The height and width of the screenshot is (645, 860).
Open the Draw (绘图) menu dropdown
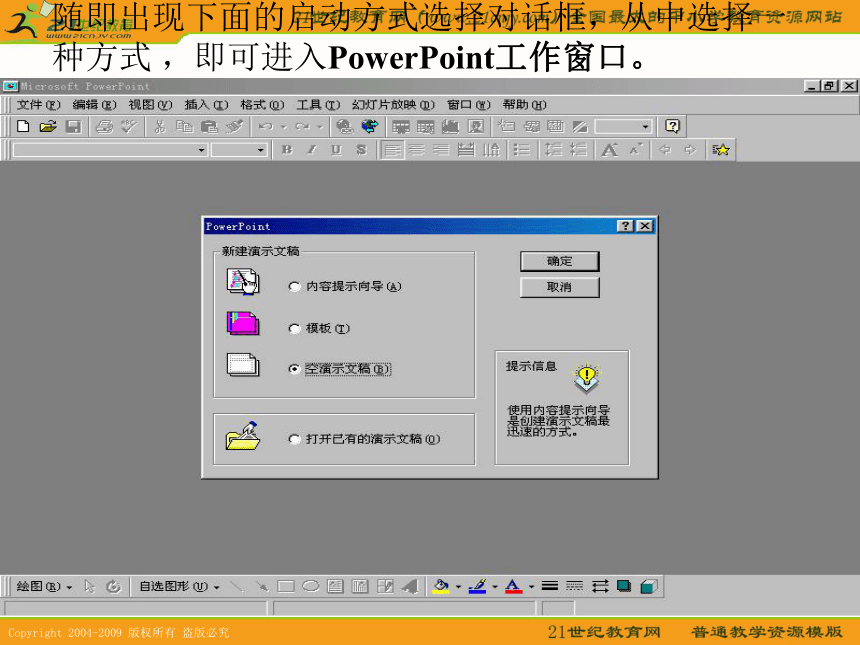(44, 586)
